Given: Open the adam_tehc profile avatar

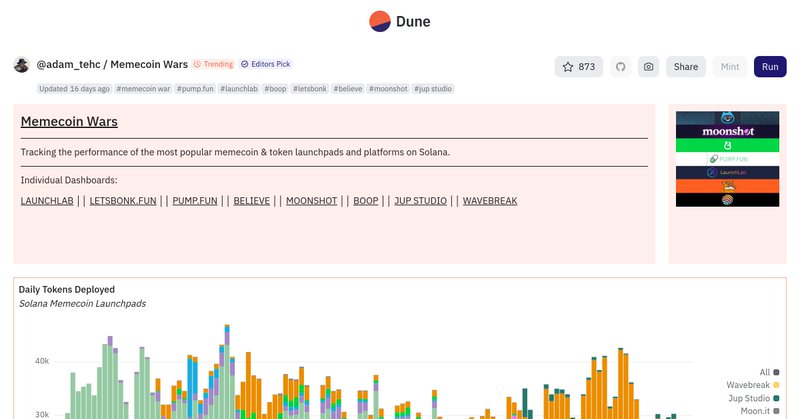Looking at the screenshot, I should [21, 65].
